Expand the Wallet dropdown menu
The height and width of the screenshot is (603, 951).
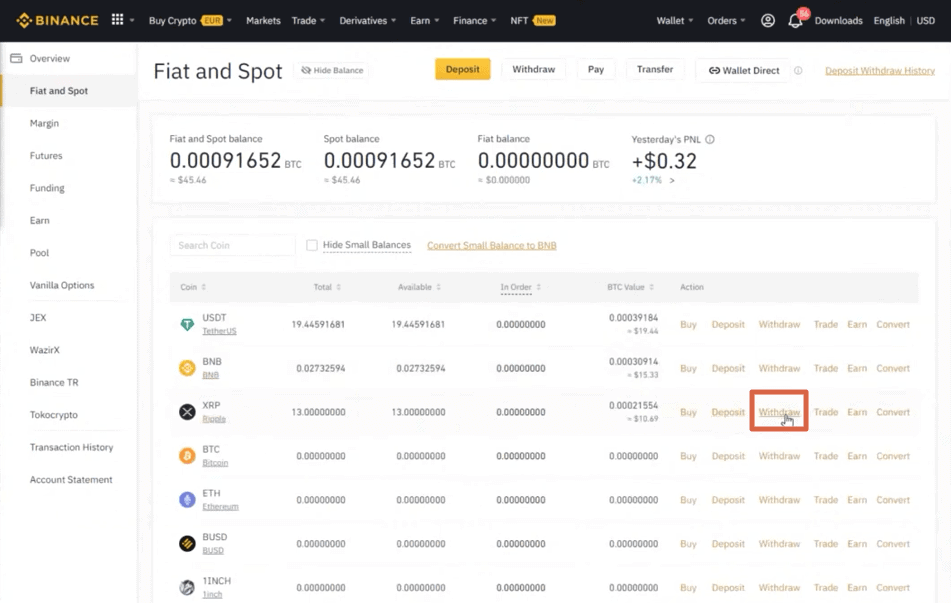click(x=674, y=21)
